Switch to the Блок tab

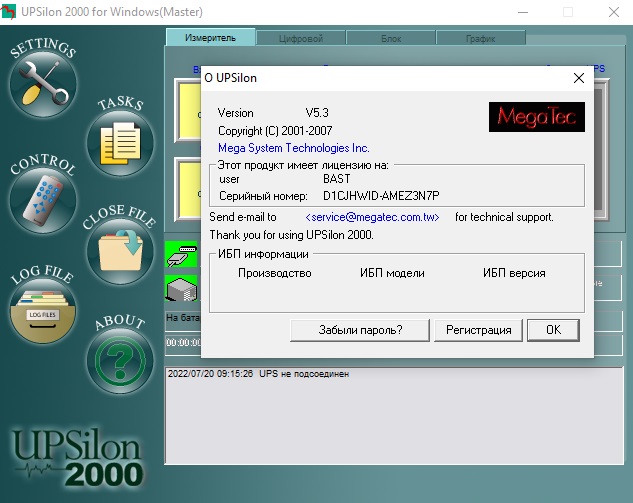pos(391,39)
